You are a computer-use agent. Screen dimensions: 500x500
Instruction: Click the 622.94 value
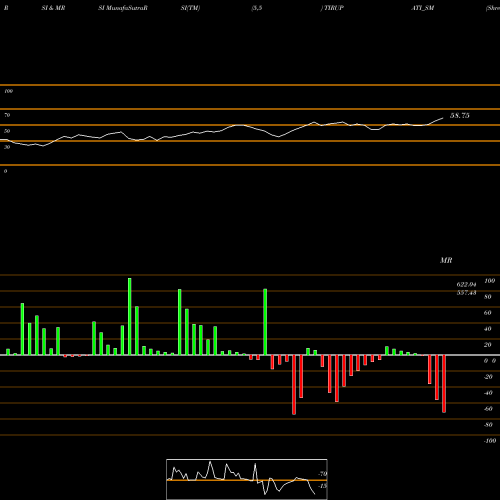click(466, 284)
